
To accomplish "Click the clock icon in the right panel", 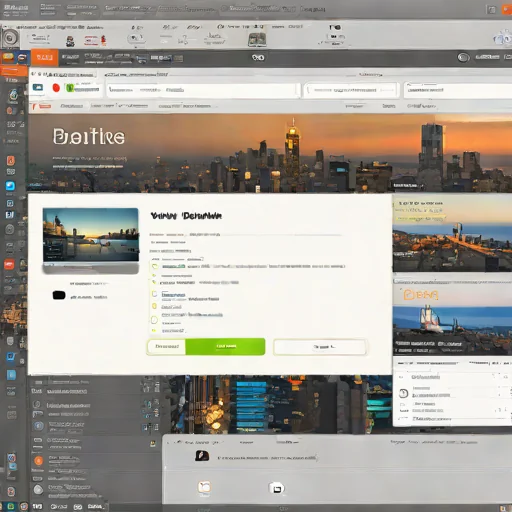I will pos(403,393).
